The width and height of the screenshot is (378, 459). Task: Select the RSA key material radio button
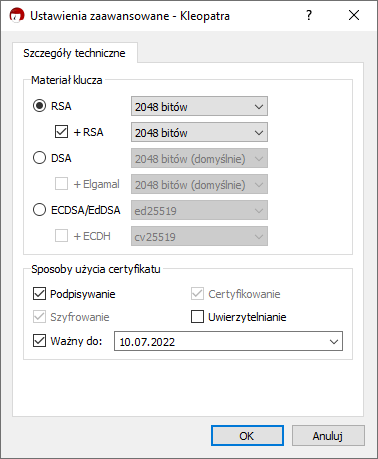coord(39,106)
